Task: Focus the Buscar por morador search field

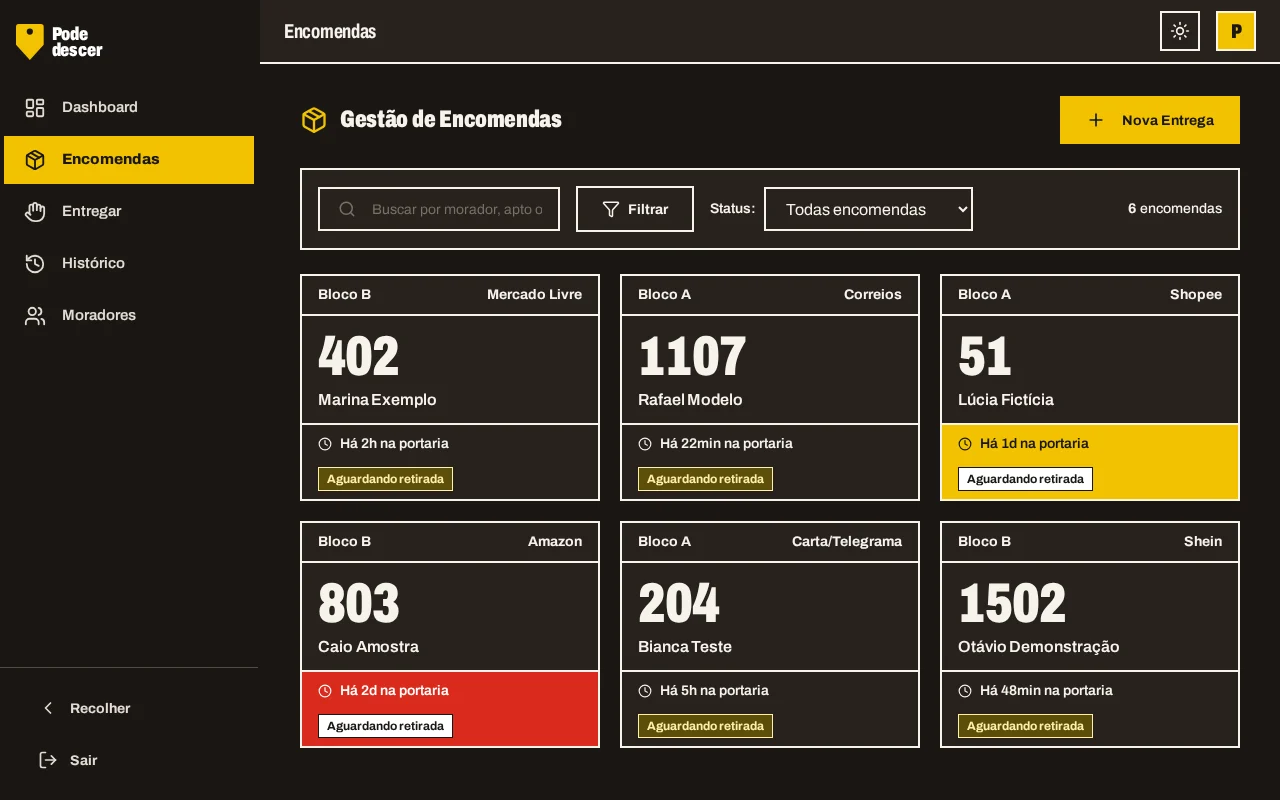Action: [439, 209]
